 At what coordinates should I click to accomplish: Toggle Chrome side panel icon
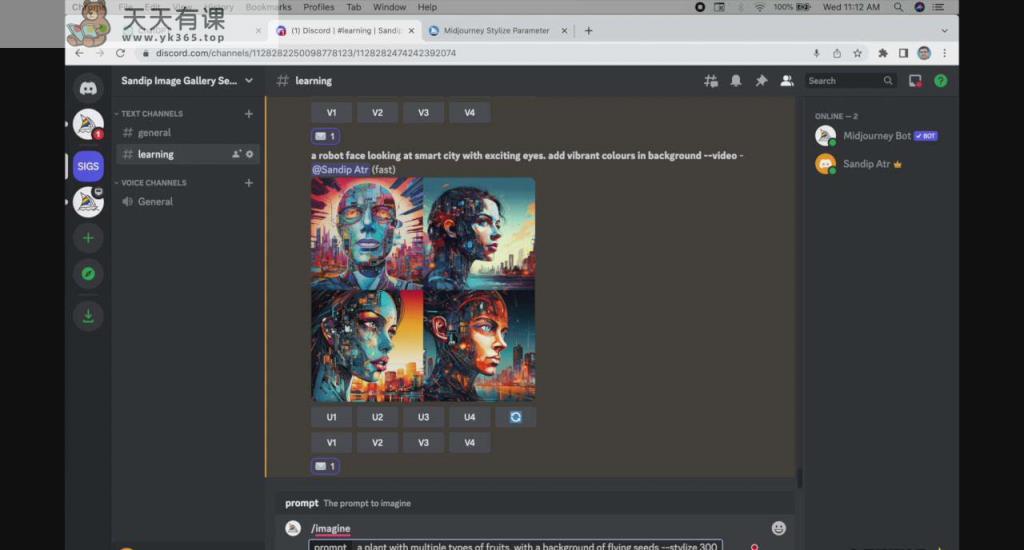[x=903, y=54]
